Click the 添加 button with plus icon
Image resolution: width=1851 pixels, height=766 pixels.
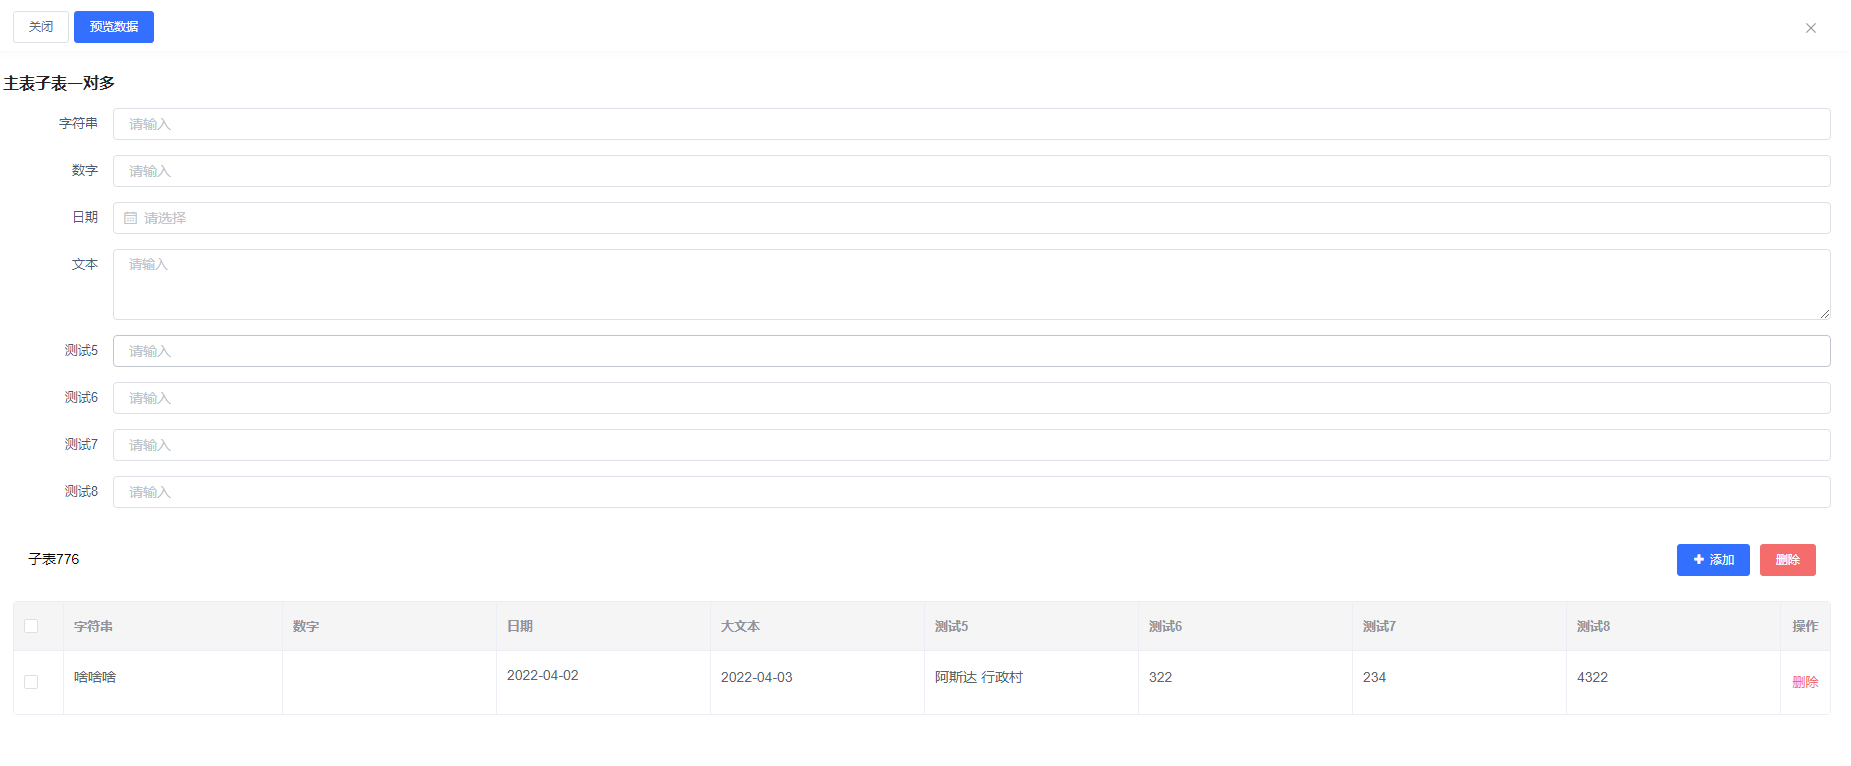click(x=1712, y=560)
